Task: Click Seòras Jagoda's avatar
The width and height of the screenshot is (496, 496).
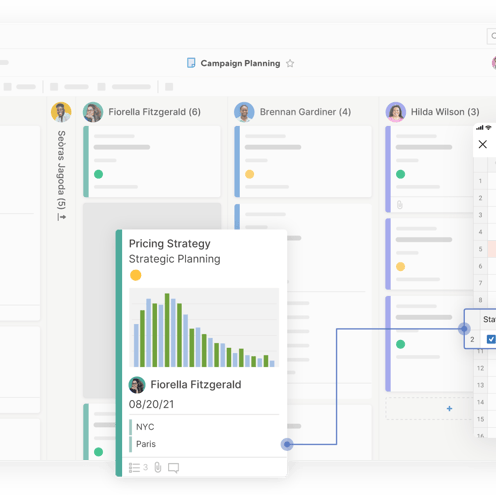Action: coord(61,112)
